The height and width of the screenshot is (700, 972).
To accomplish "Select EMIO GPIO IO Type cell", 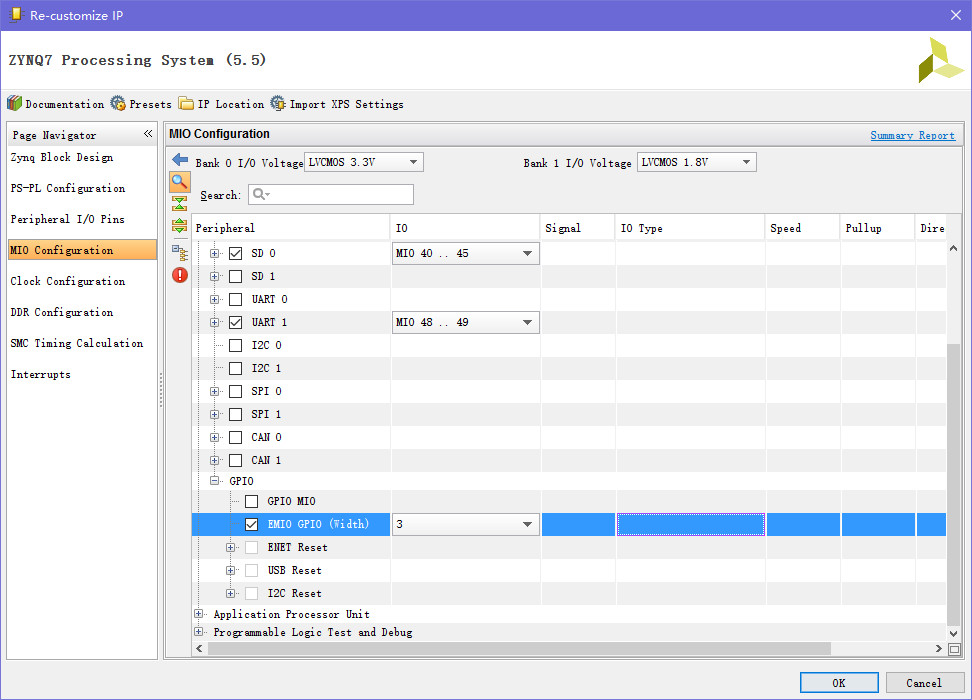I will pos(691,525).
